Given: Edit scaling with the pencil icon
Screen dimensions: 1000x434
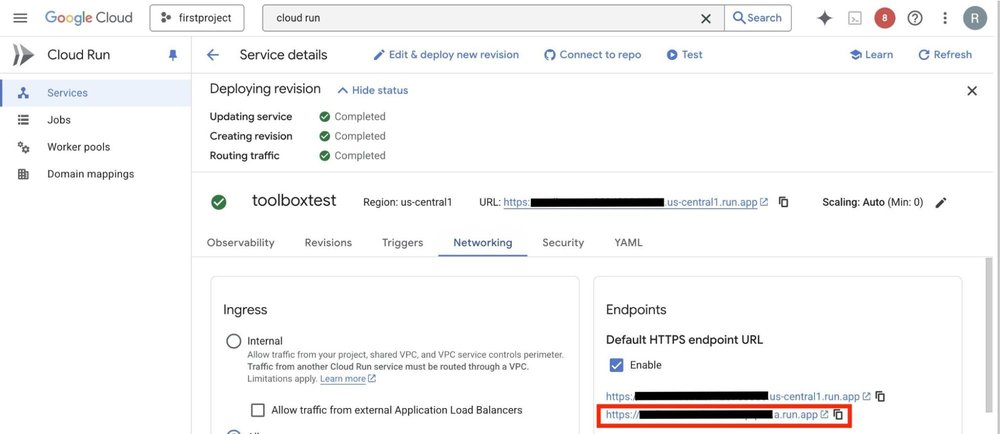Looking at the screenshot, I should pos(940,203).
